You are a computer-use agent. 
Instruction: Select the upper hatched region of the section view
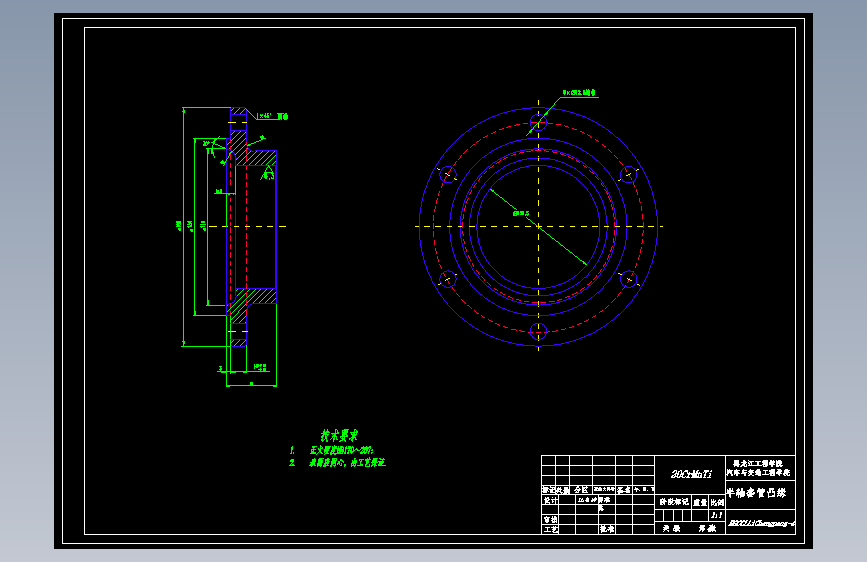tap(253, 148)
